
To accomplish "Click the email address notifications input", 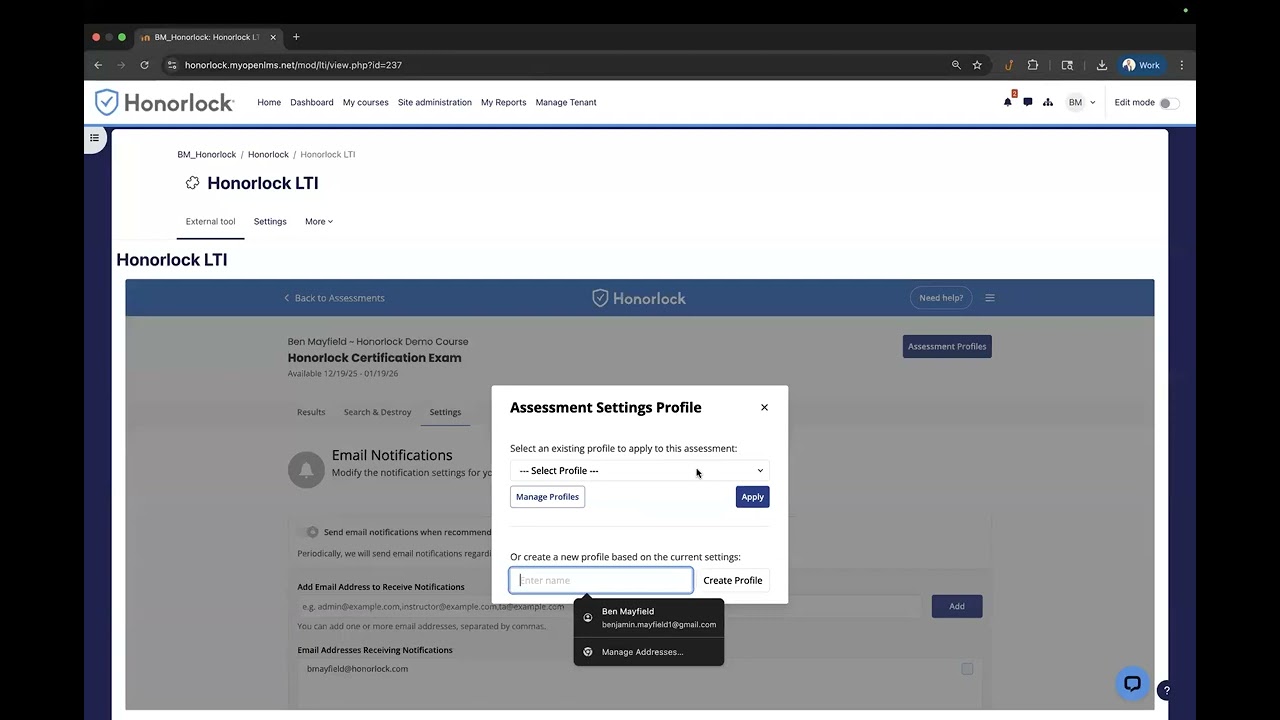I will click(610, 606).
